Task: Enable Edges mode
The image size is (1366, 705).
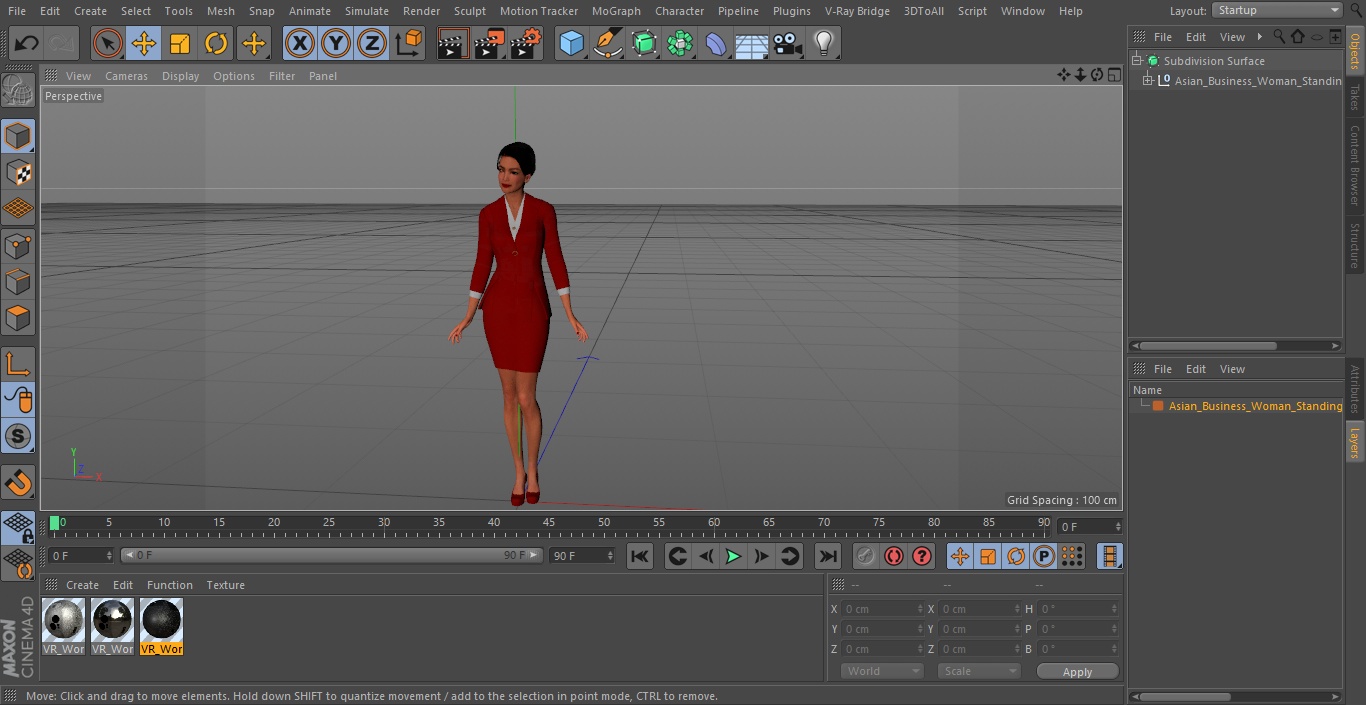Action: (18, 281)
